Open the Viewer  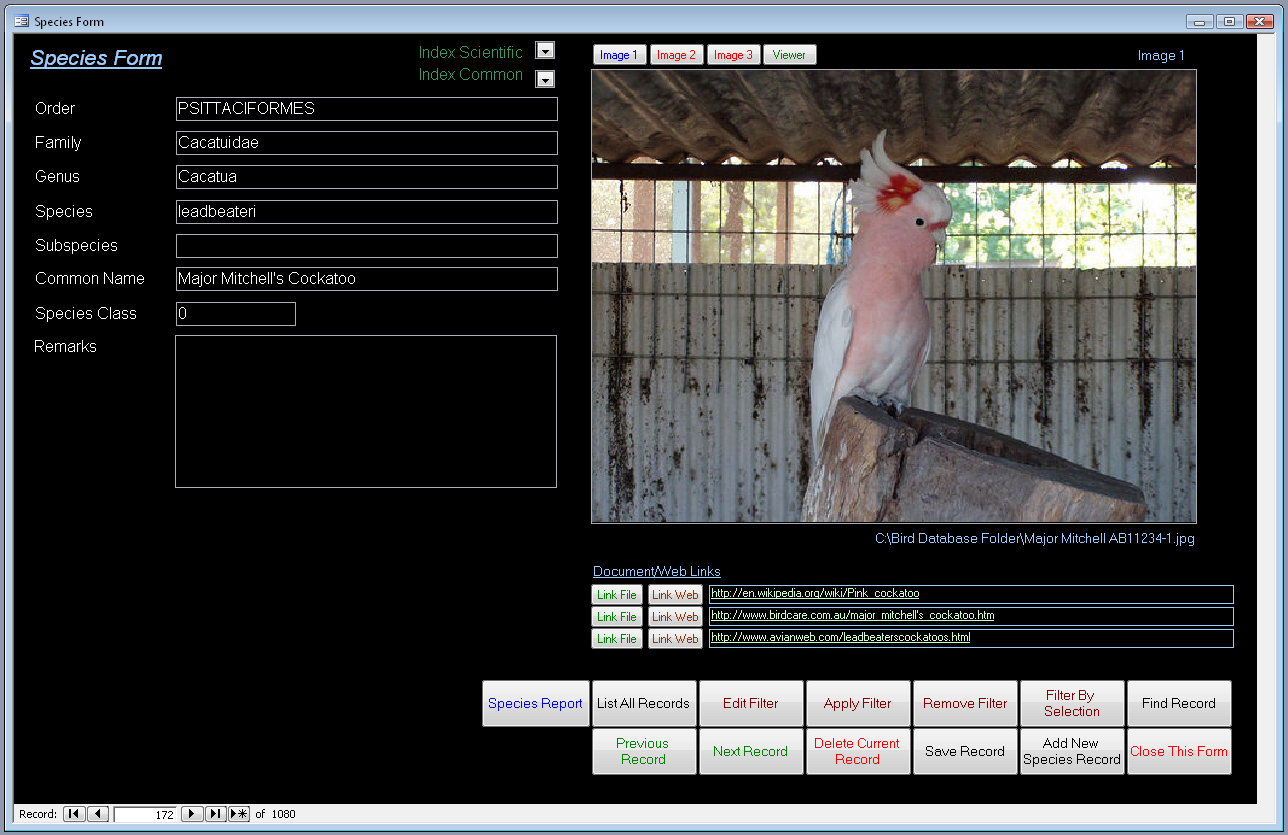pos(789,54)
